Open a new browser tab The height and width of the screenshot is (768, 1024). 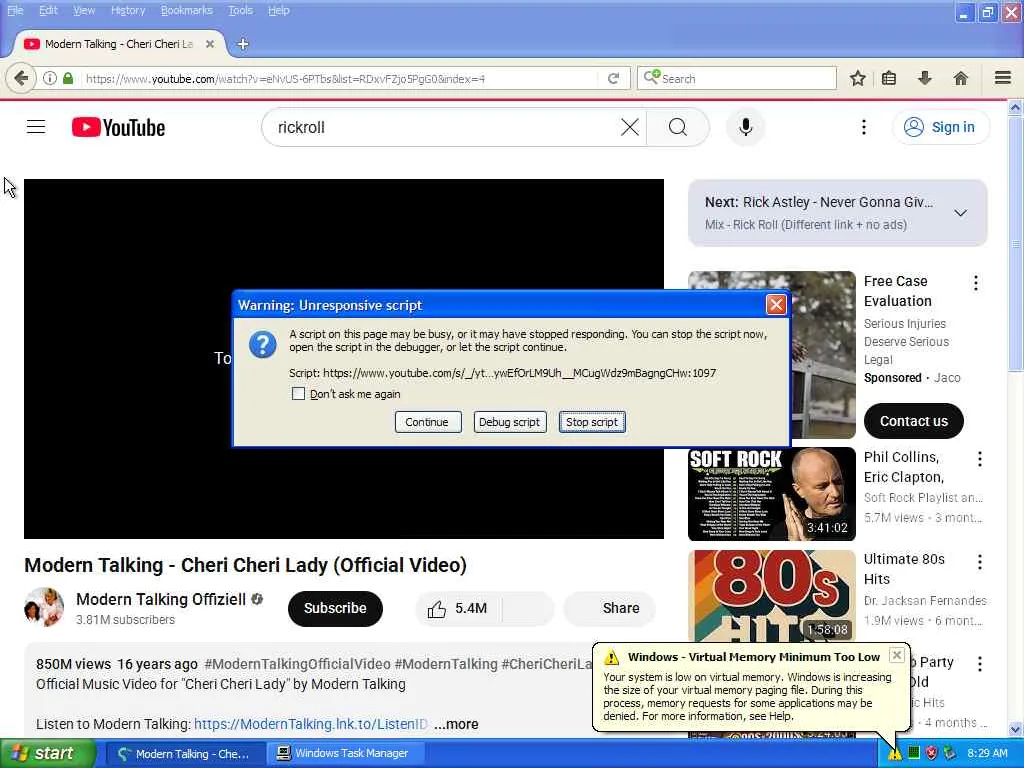(x=243, y=44)
